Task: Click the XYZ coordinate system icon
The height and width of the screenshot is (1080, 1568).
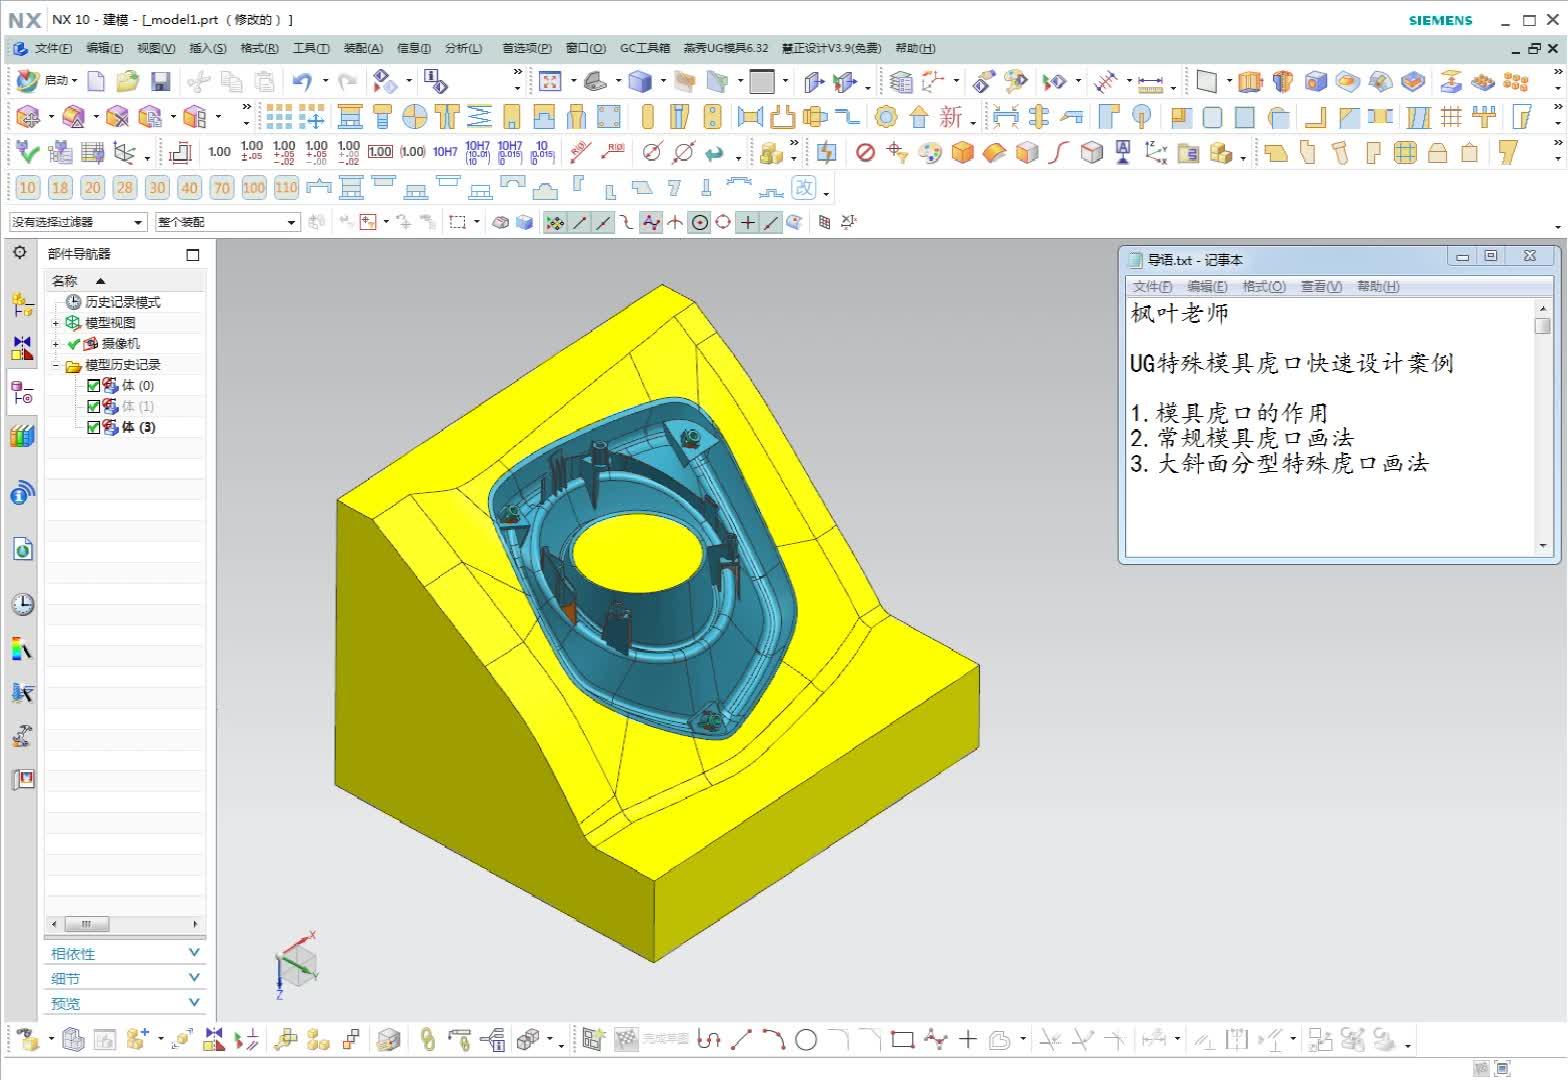Action: (x=1156, y=152)
